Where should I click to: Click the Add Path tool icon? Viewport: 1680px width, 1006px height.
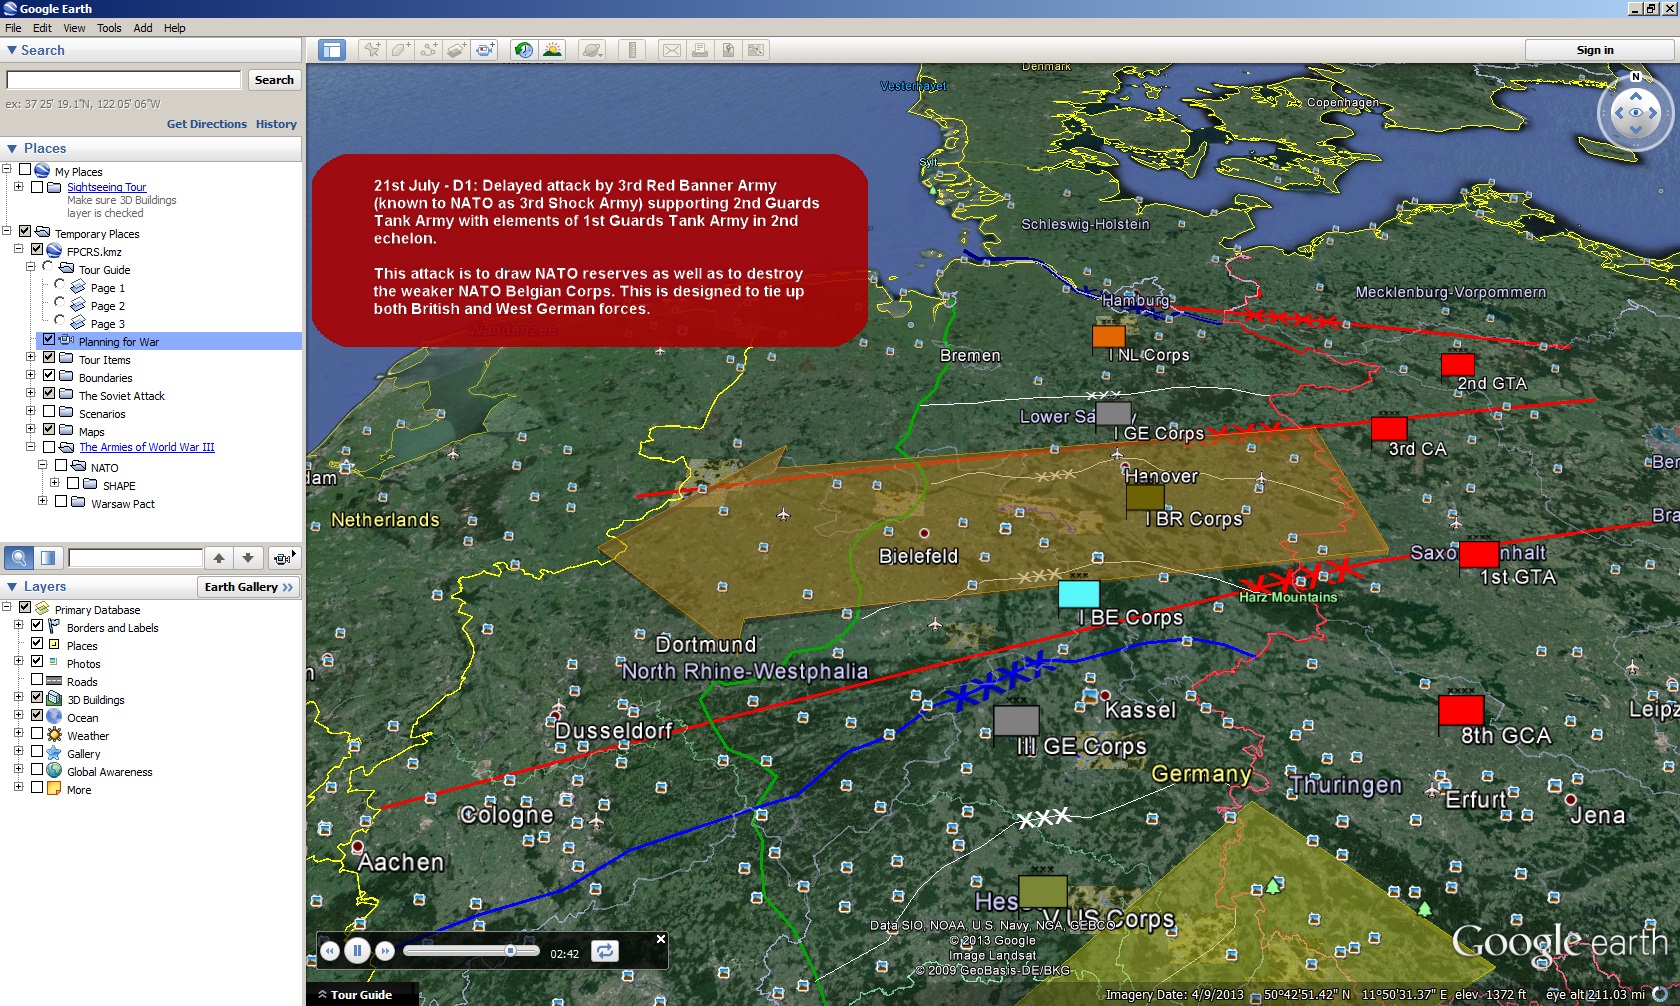click(x=429, y=50)
